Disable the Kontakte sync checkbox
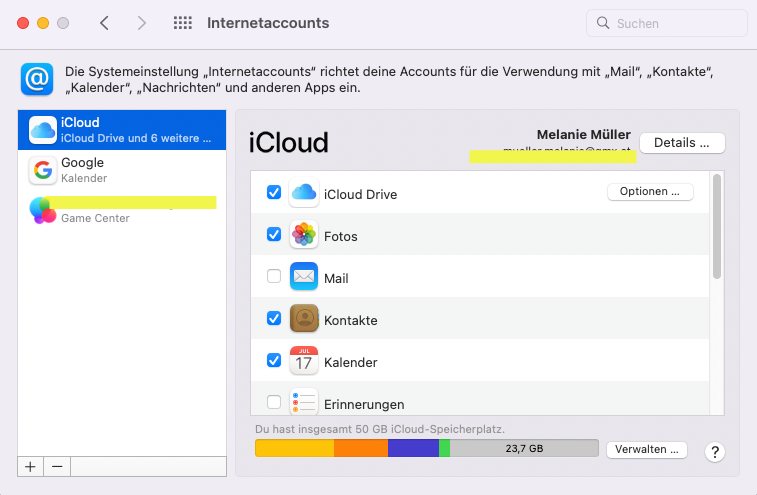Screen dimensions: 757x495 click(274, 319)
